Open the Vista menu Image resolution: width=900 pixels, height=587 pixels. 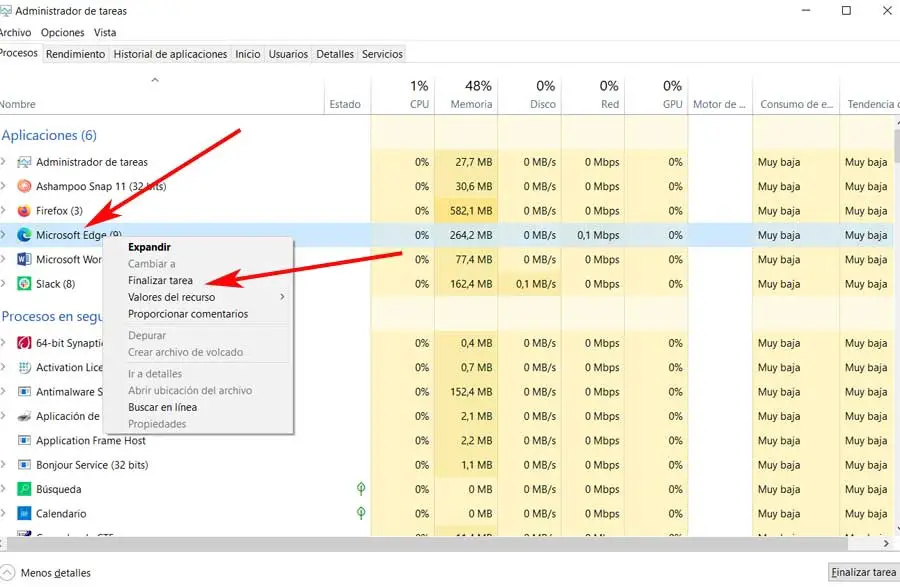coord(105,33)
